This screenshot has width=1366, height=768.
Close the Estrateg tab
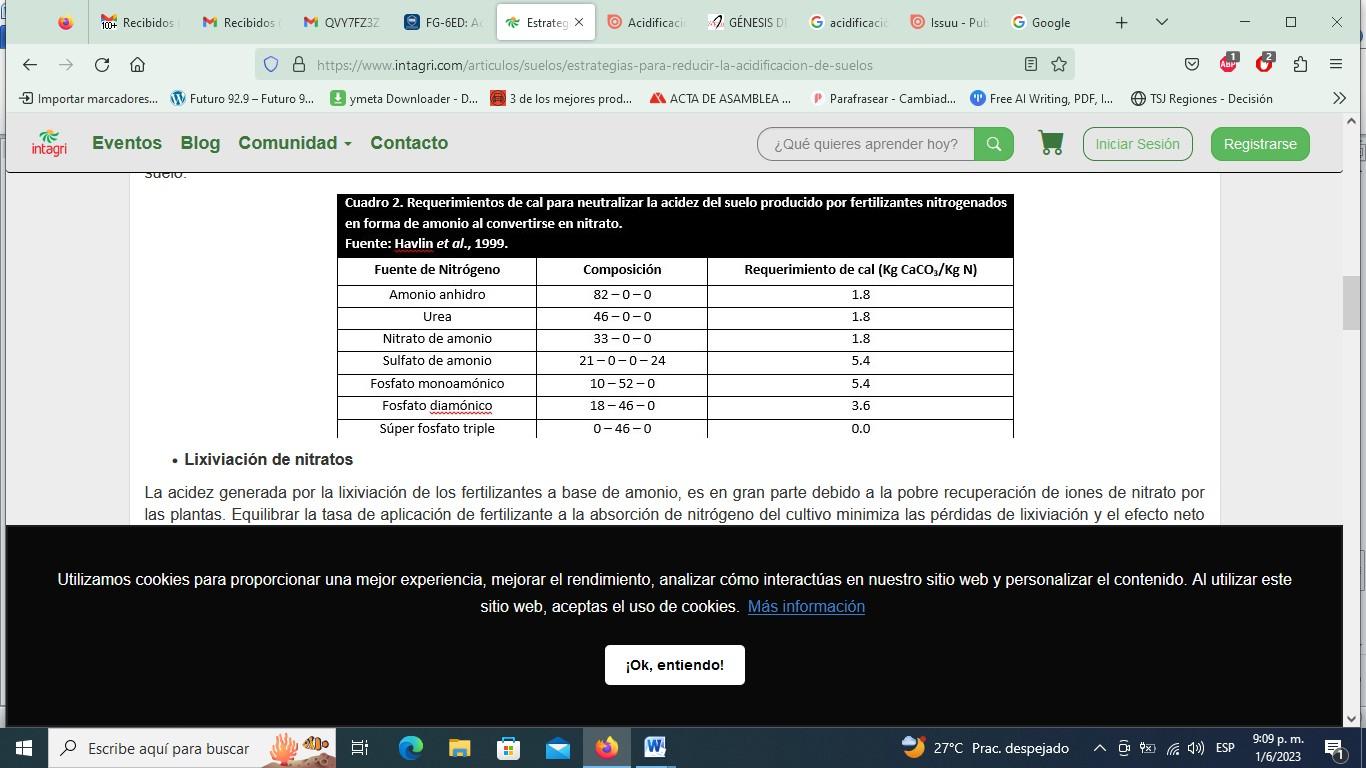pyautogui.click(x=579, y=22)
